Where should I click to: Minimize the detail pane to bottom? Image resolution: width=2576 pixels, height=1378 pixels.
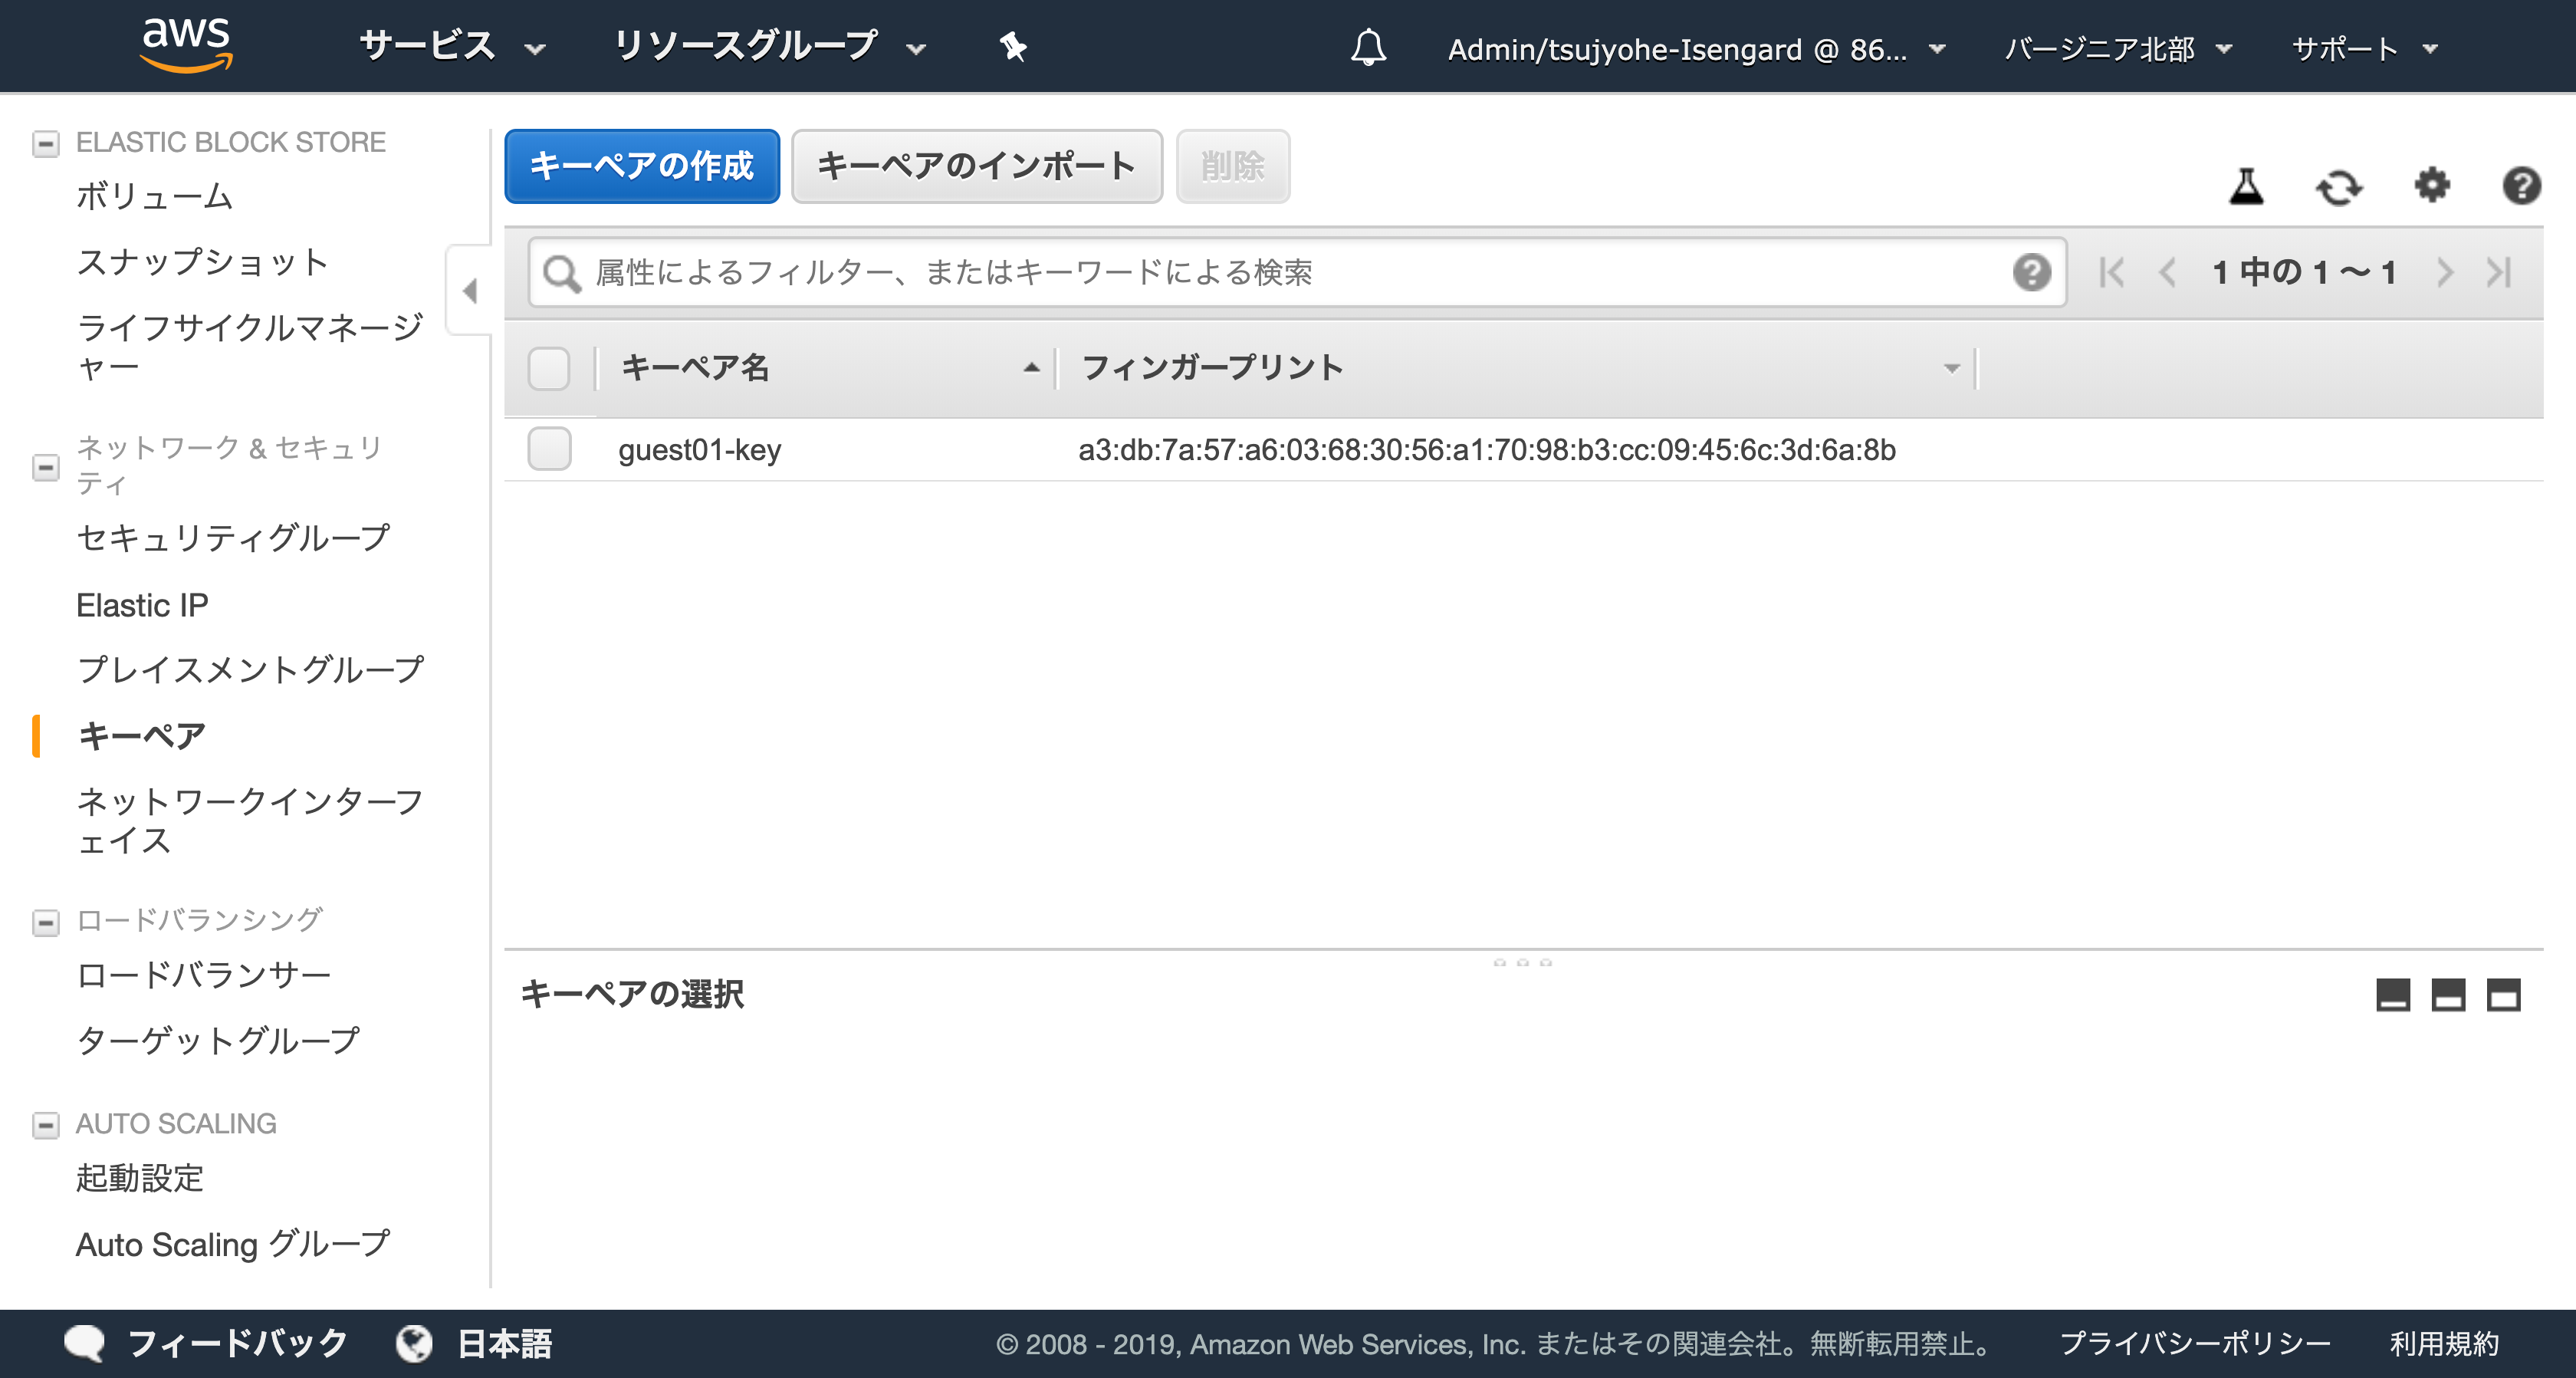pos(2393,995)
